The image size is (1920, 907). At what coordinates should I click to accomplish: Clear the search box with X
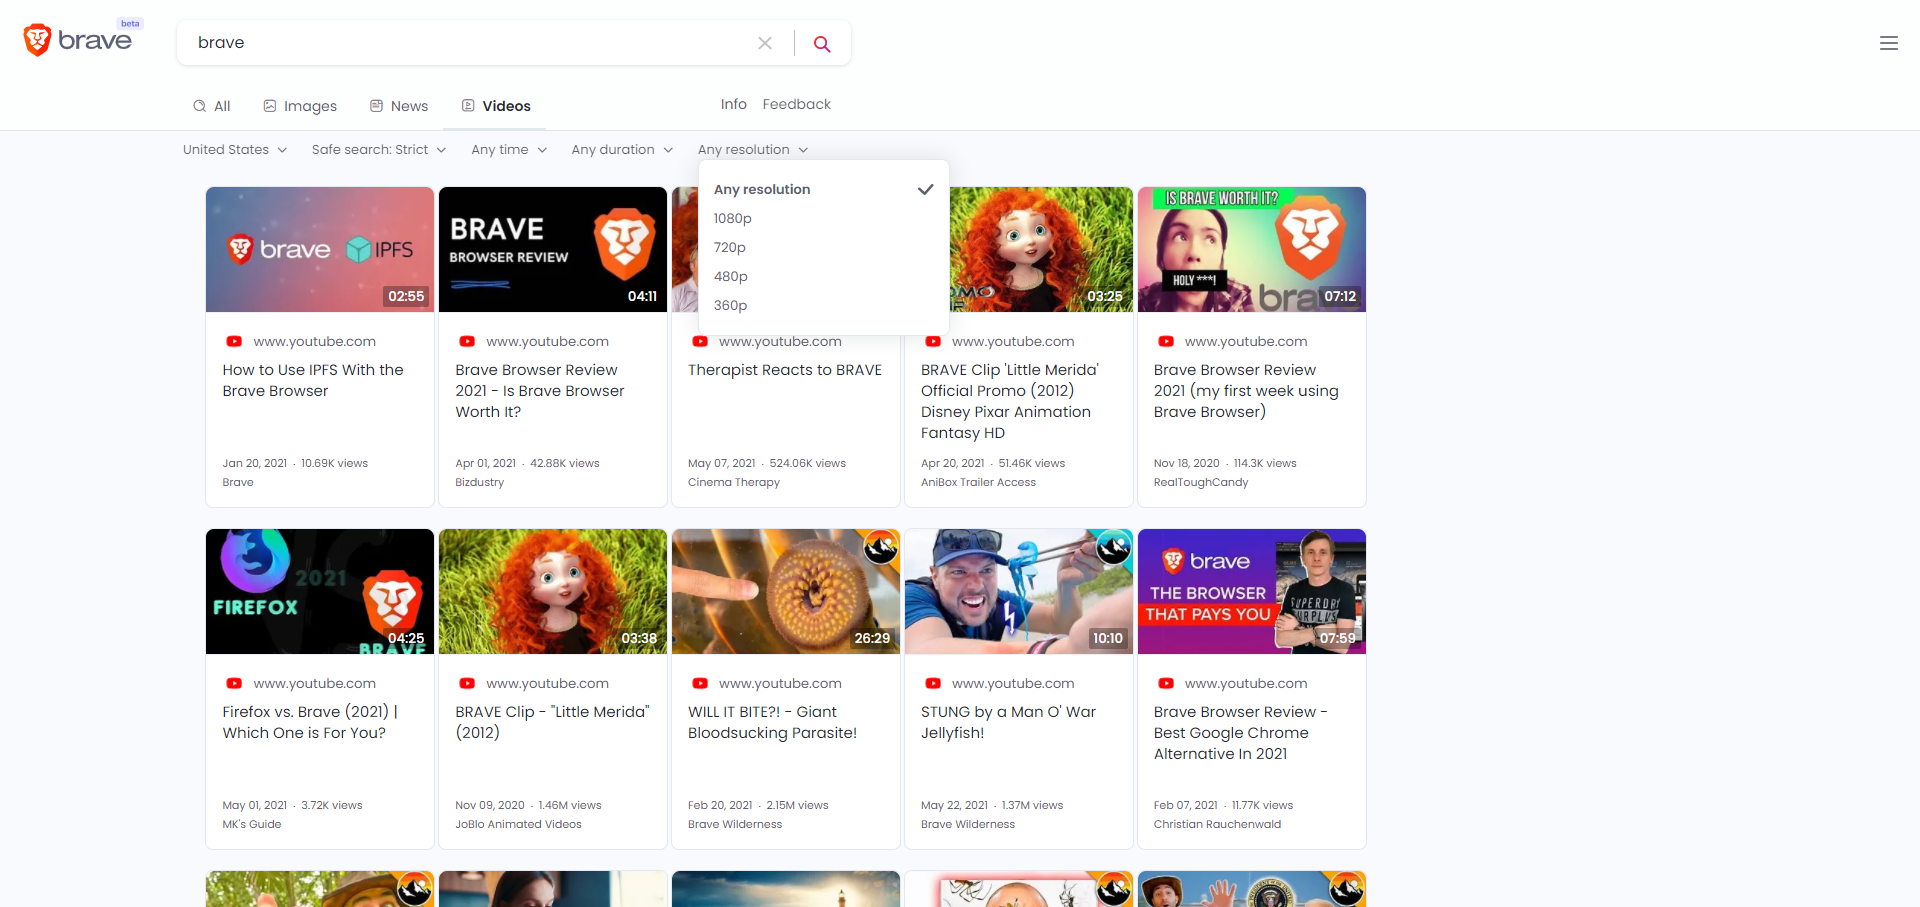click(765, 43)
